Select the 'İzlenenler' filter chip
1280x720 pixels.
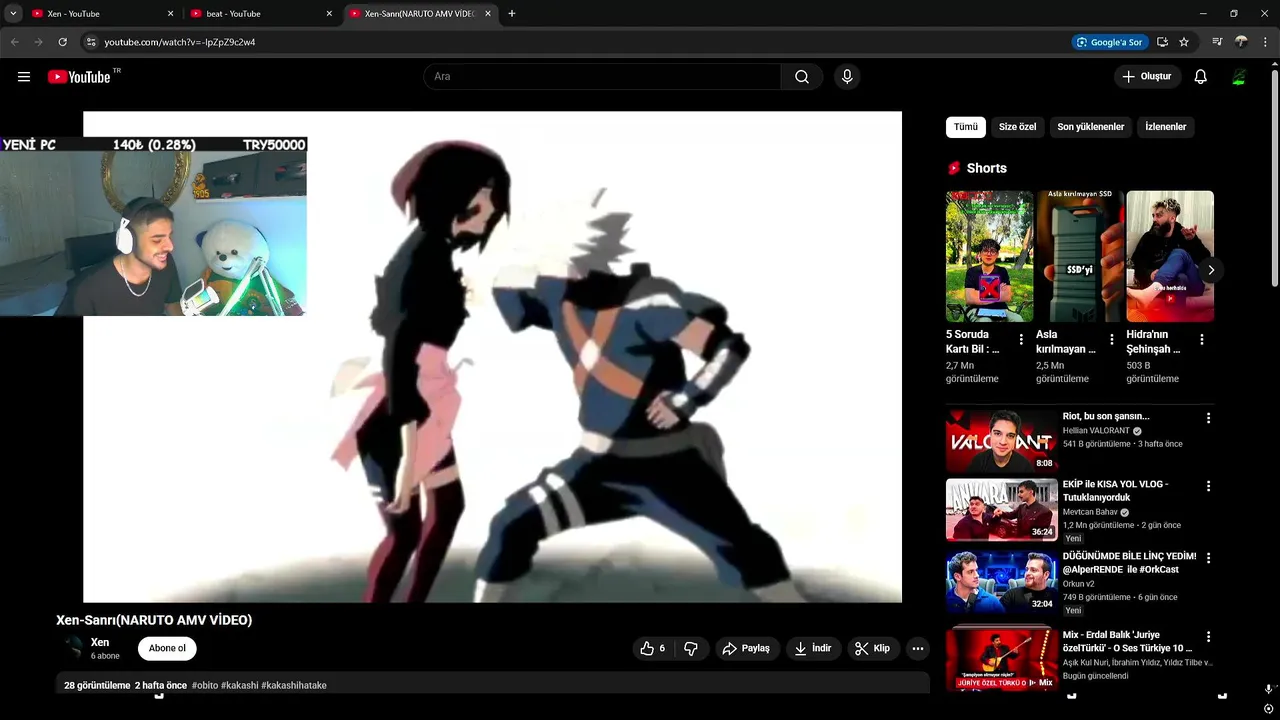pos(1166,127)
